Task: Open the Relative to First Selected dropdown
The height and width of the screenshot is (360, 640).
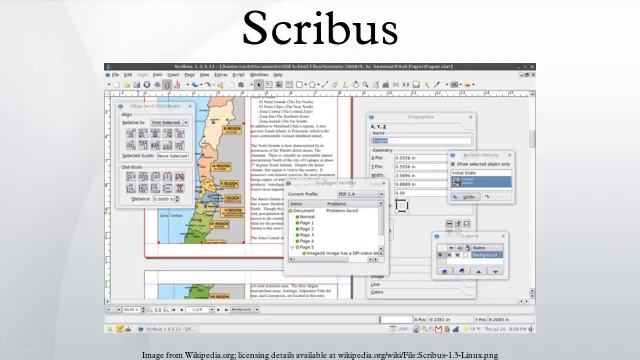Action: click(169, 122)
